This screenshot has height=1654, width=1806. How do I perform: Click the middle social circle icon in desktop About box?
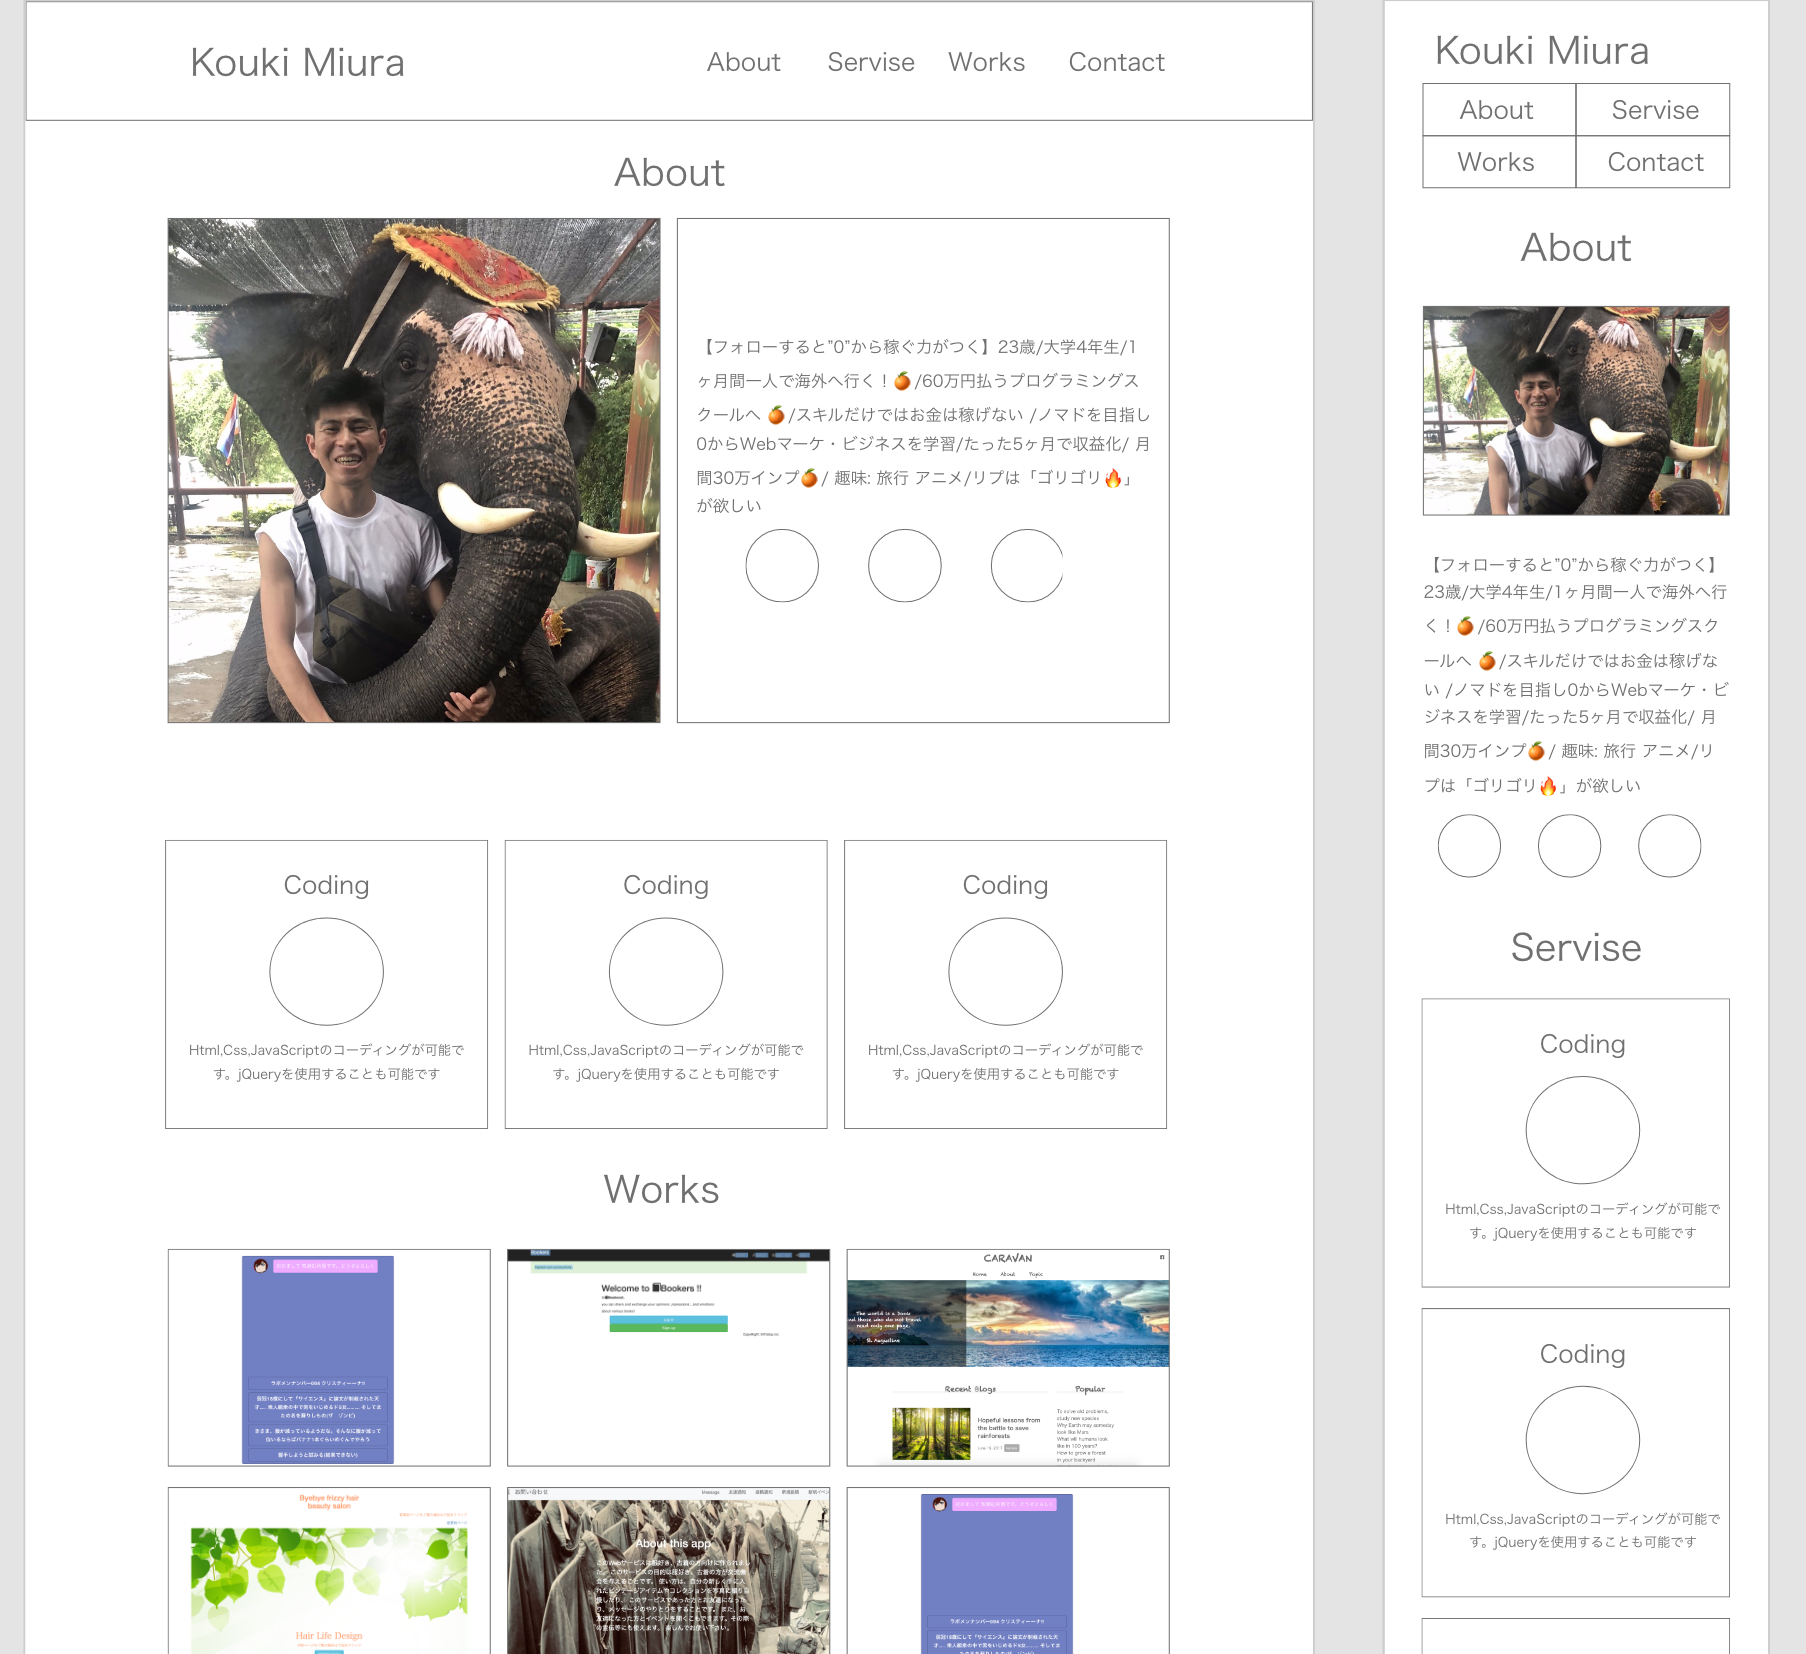[x=904, y=566]
